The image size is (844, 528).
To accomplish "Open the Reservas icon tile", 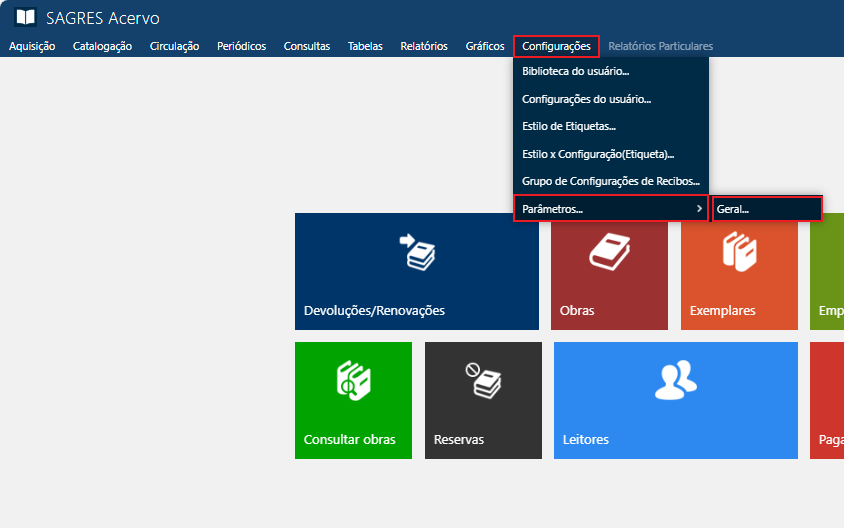I will pyautogui.click(x=483, y=381).
